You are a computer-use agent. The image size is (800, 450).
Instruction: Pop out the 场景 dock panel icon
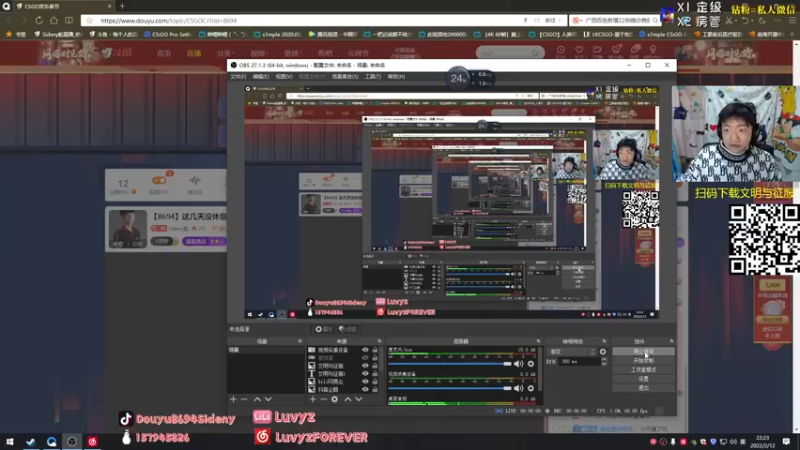(300, 341)
